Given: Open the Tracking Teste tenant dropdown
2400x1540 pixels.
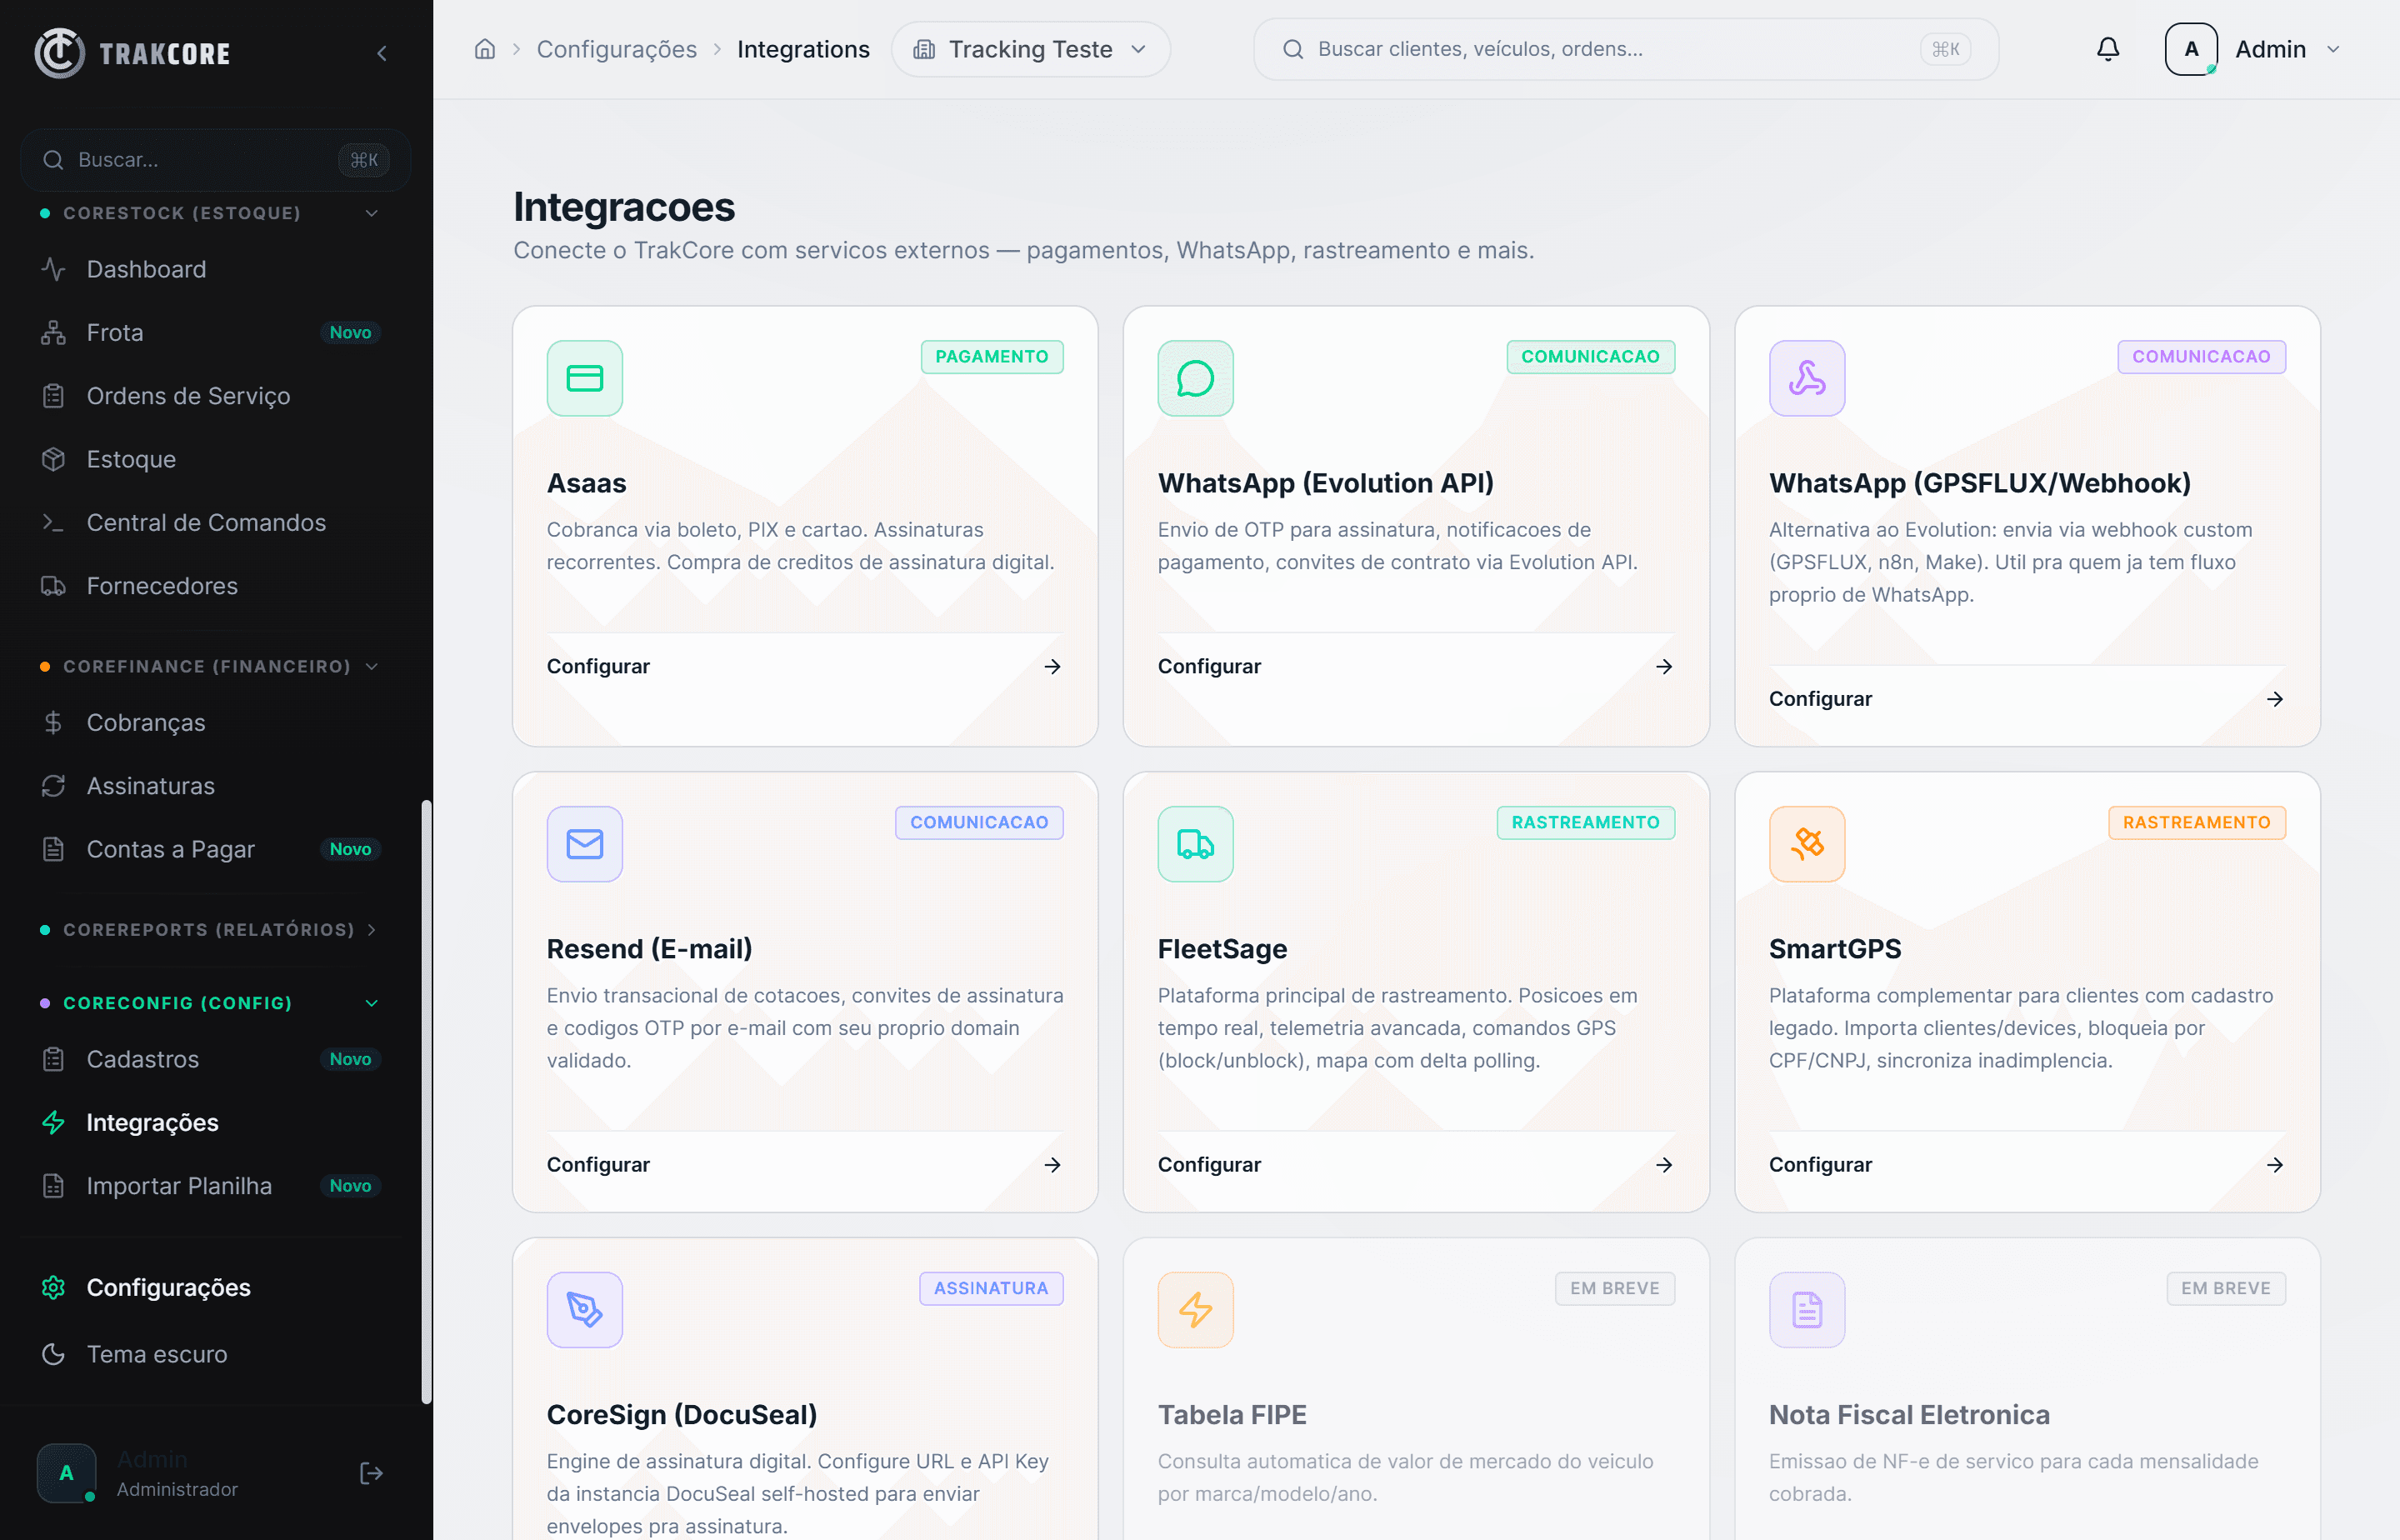Looking at the screenshot, I should coord(1030,49).
